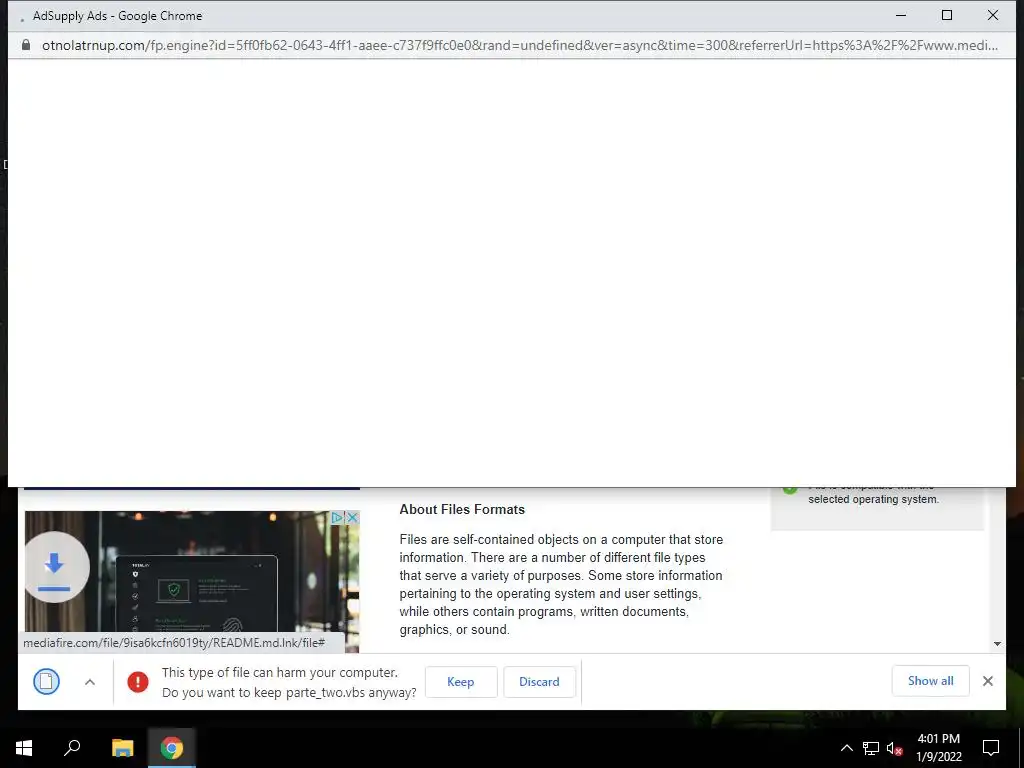The height and width of the screenshot is (768, 1024).
Task: Keep the parte_two.vbs download
Action: point(460,681)
